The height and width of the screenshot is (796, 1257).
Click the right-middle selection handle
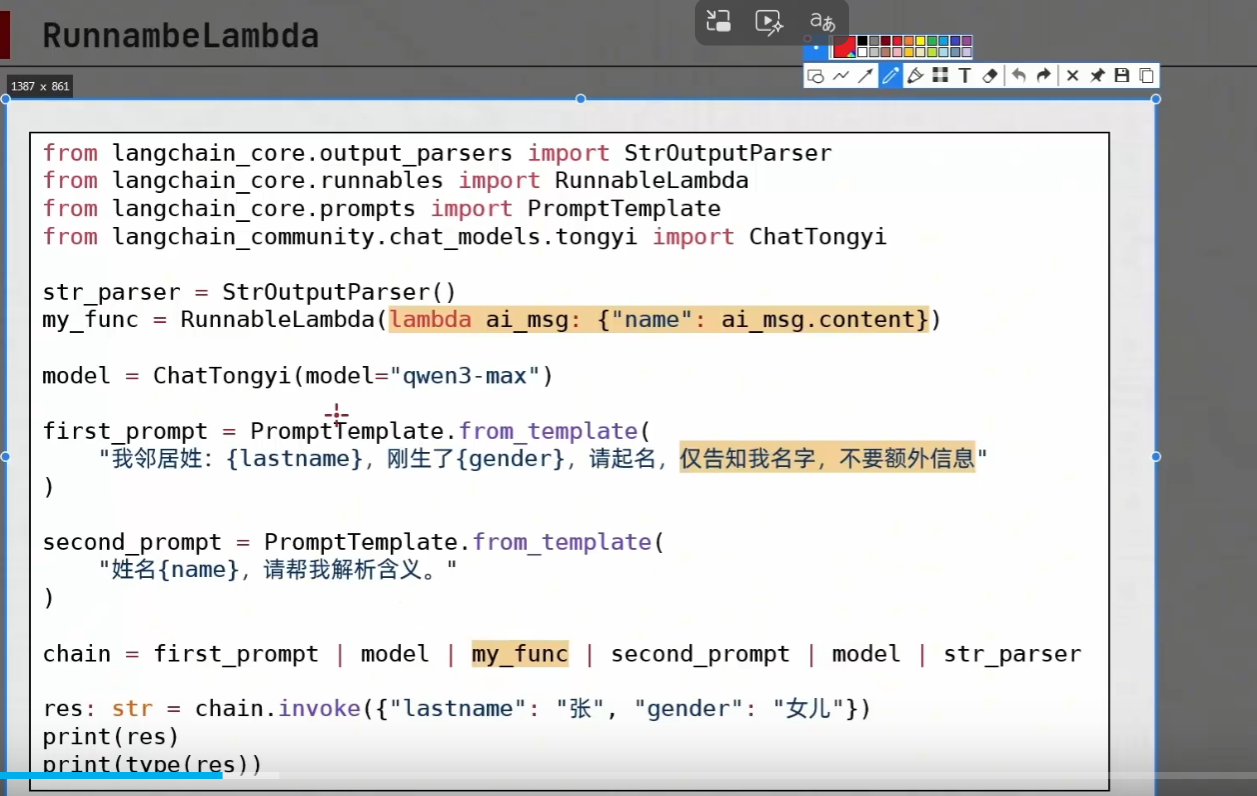coord(1156,457)
